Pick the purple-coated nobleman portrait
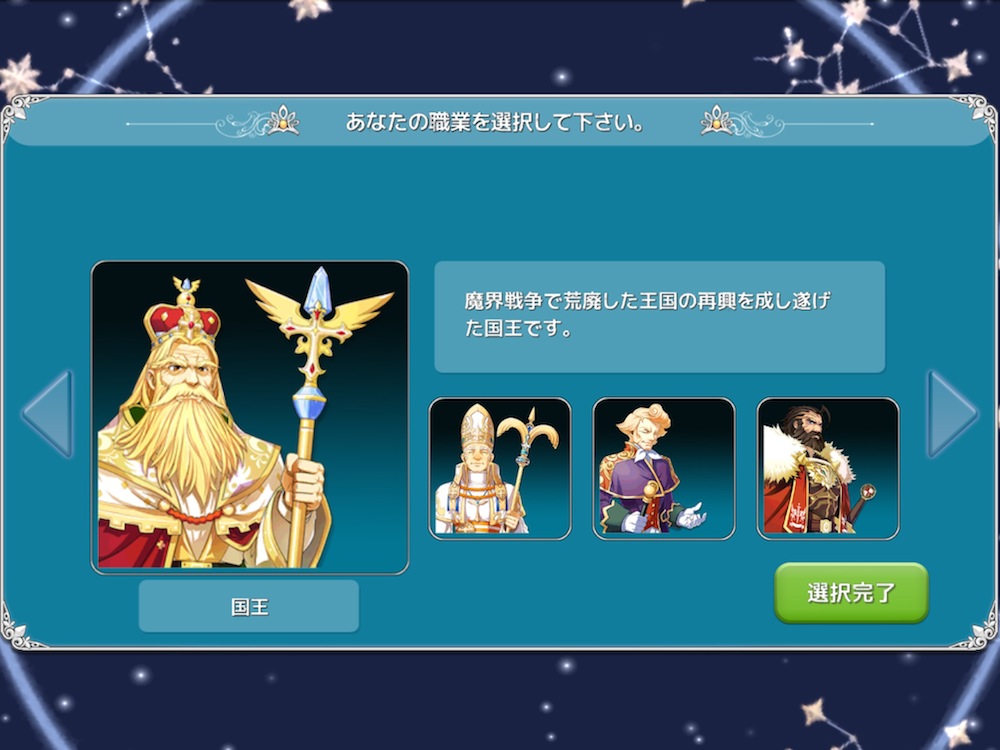 (664, 469)
